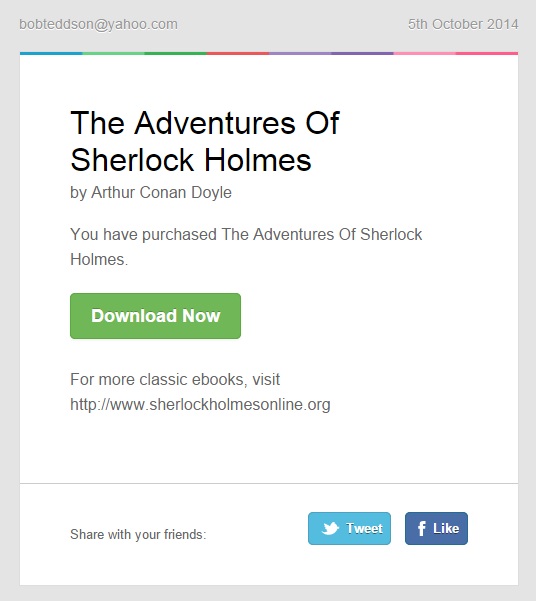Open the sherlockholmesonline.org link
536x601 pixels.
(200, 404)
